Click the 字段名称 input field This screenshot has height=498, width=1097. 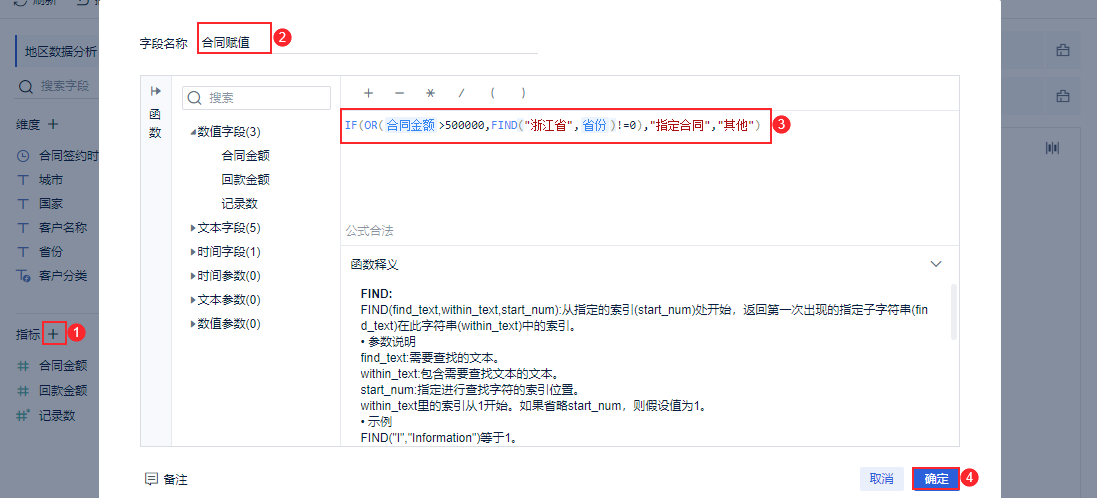point(368,42)
